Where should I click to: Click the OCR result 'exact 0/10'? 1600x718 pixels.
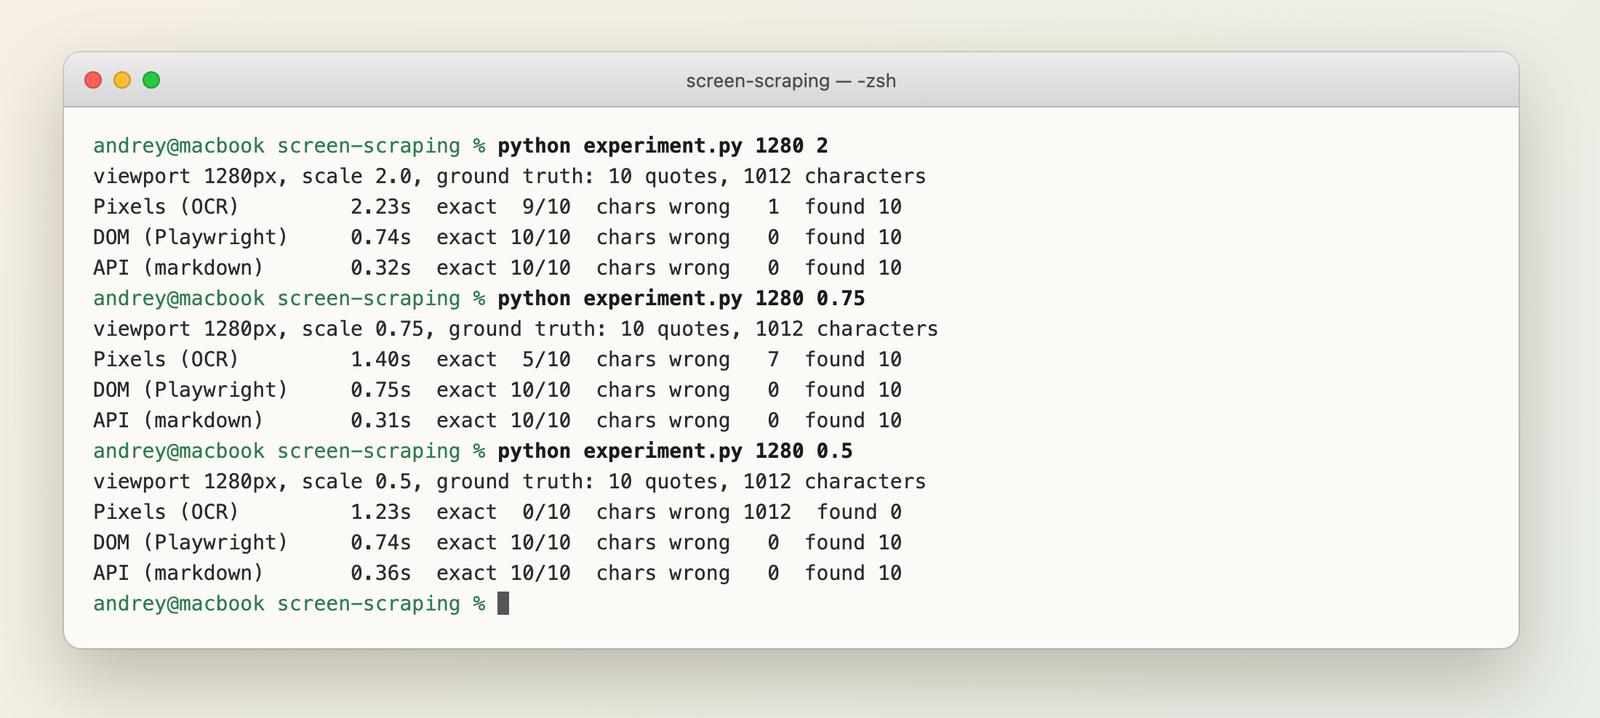click(x=503, y=512)
